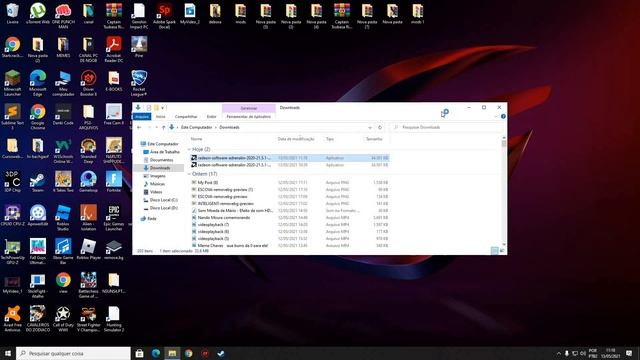The image size is (640, 360).
Task: Select Rede in navigation pane
Action: (x=148, y=219)
